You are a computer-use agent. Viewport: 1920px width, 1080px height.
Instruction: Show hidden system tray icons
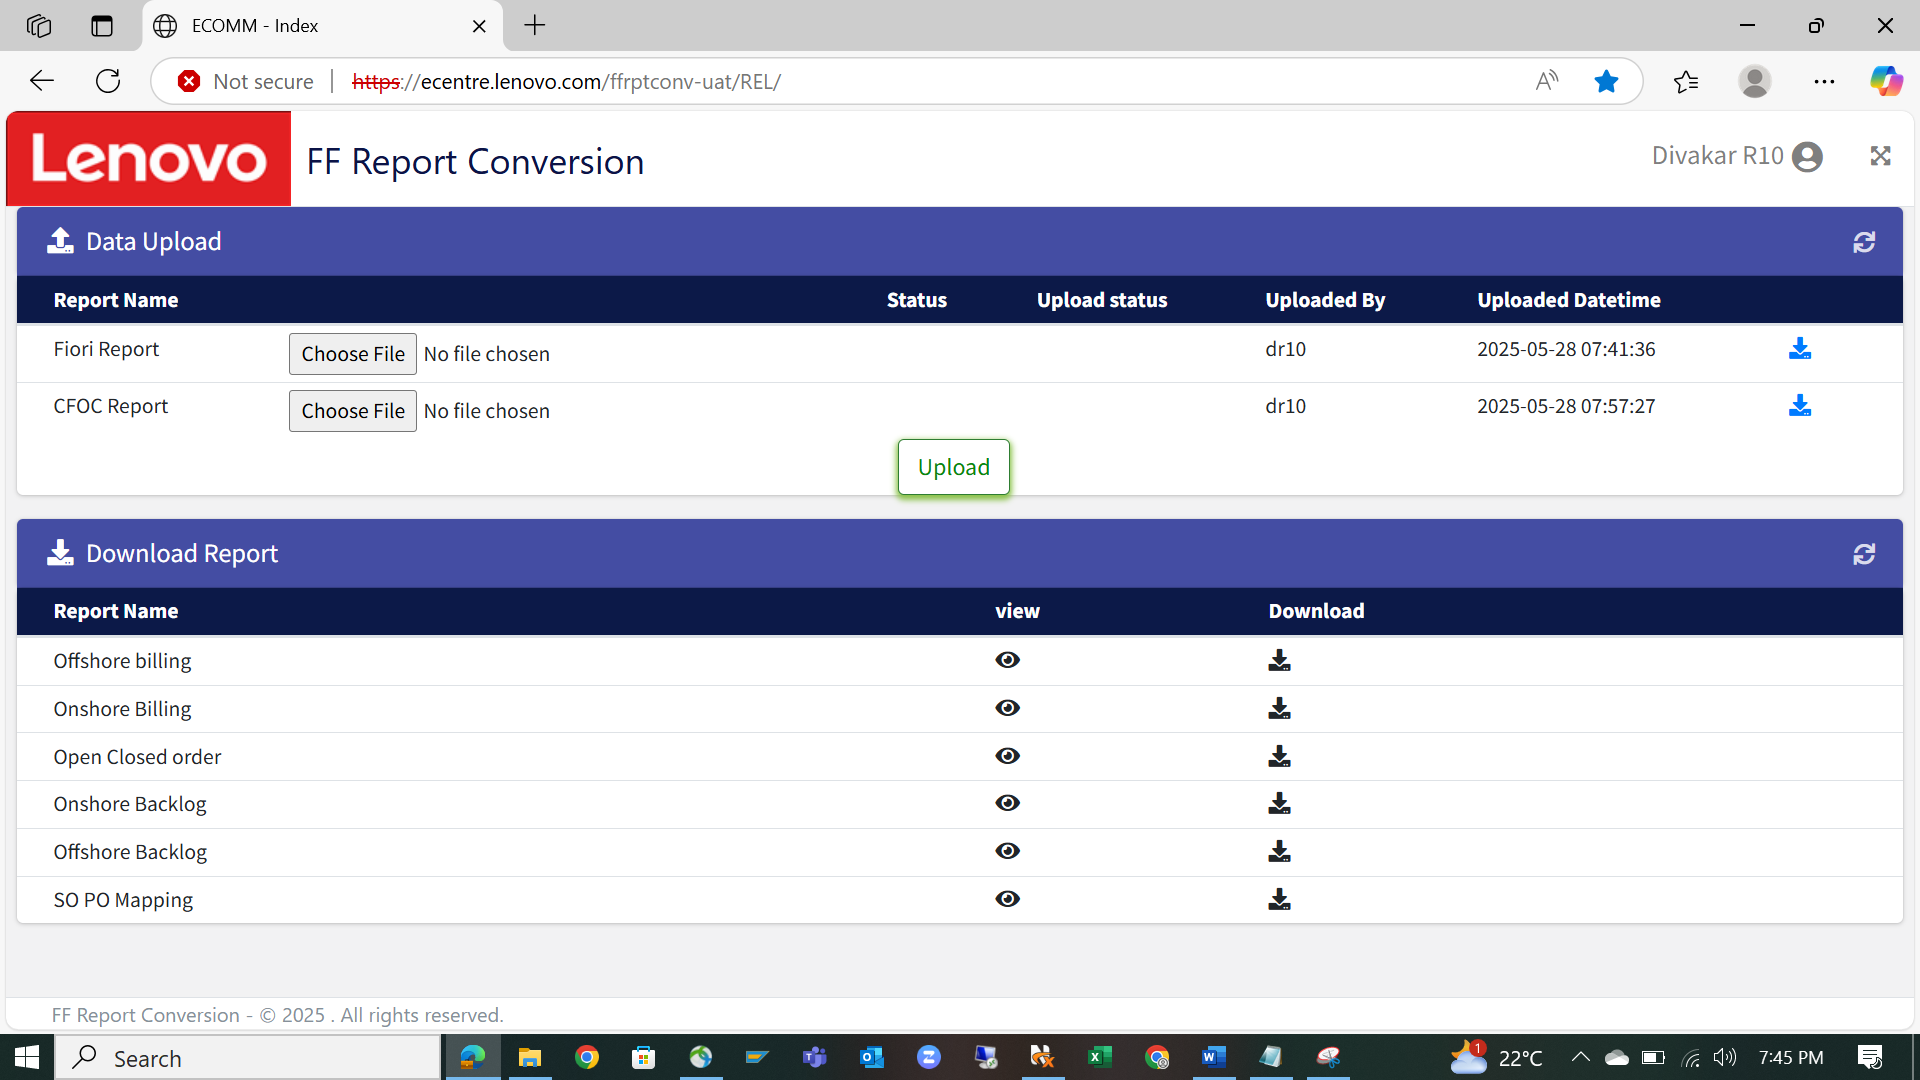point(1580,1057)
